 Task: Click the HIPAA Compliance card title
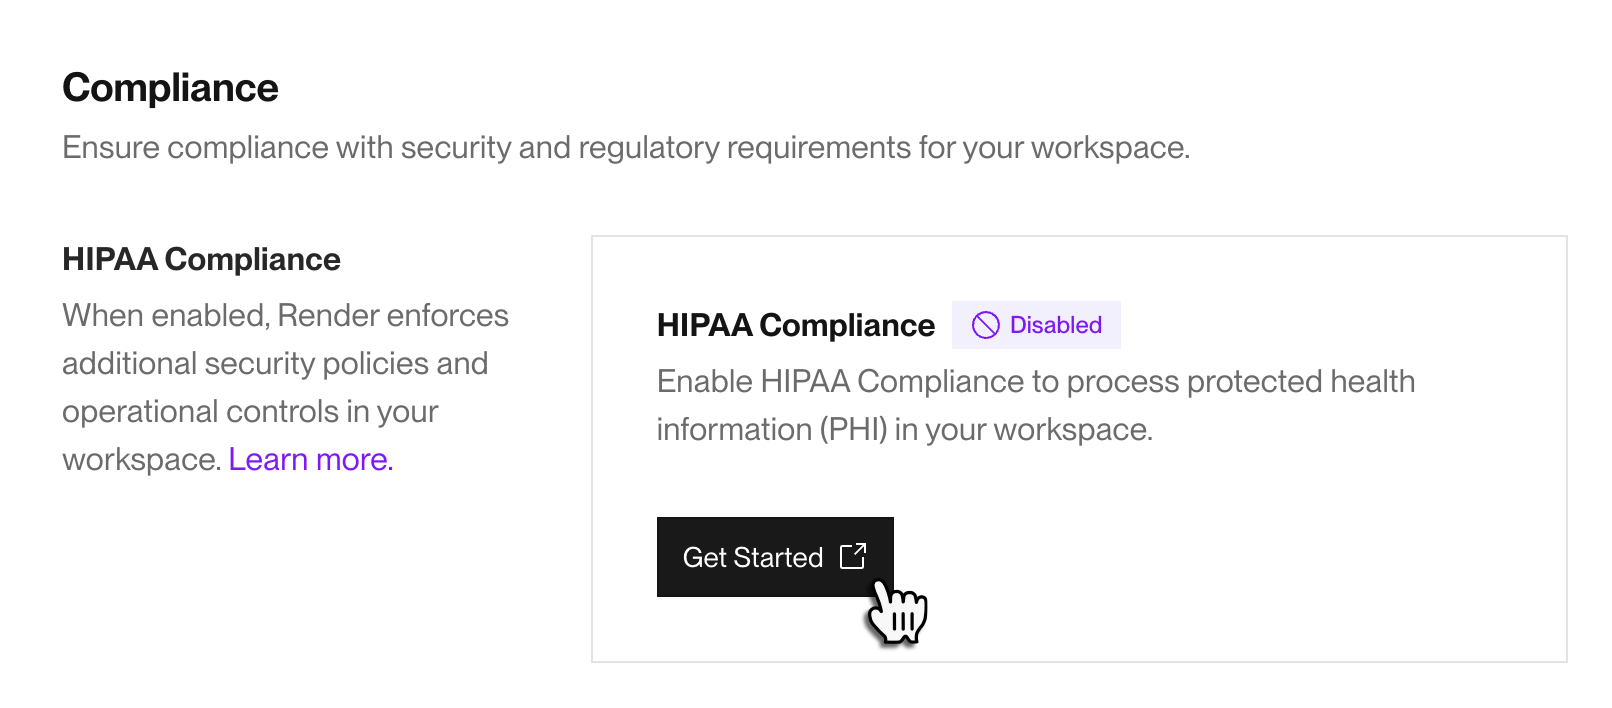pyautogui.click(x=795, y=324)
